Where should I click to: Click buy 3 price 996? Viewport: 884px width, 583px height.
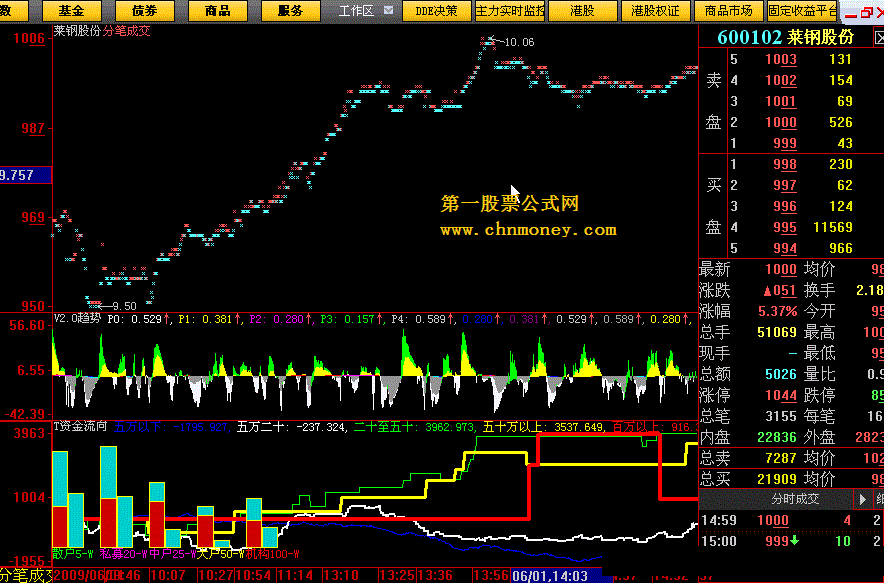pos(785,206)
